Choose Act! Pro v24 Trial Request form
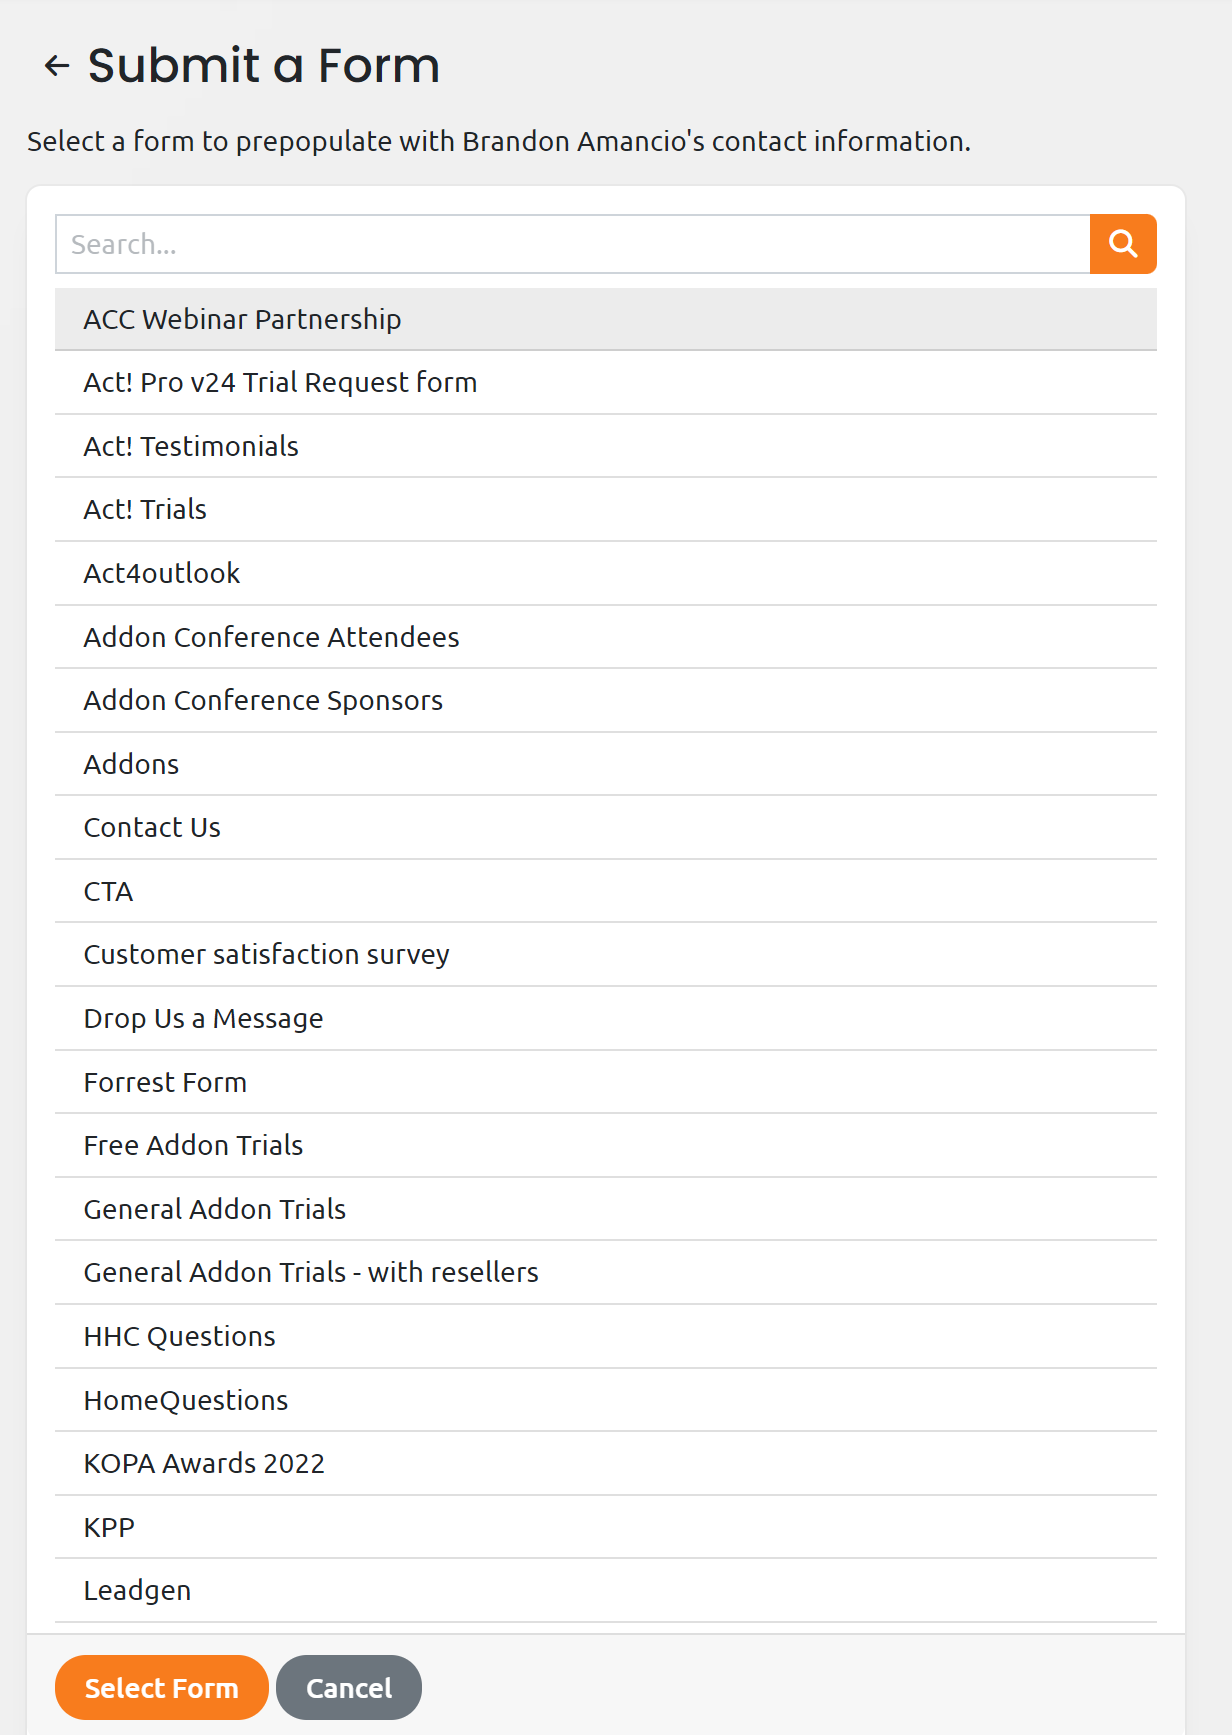This screenshot has width=1232, height=1735. [606, 382]
